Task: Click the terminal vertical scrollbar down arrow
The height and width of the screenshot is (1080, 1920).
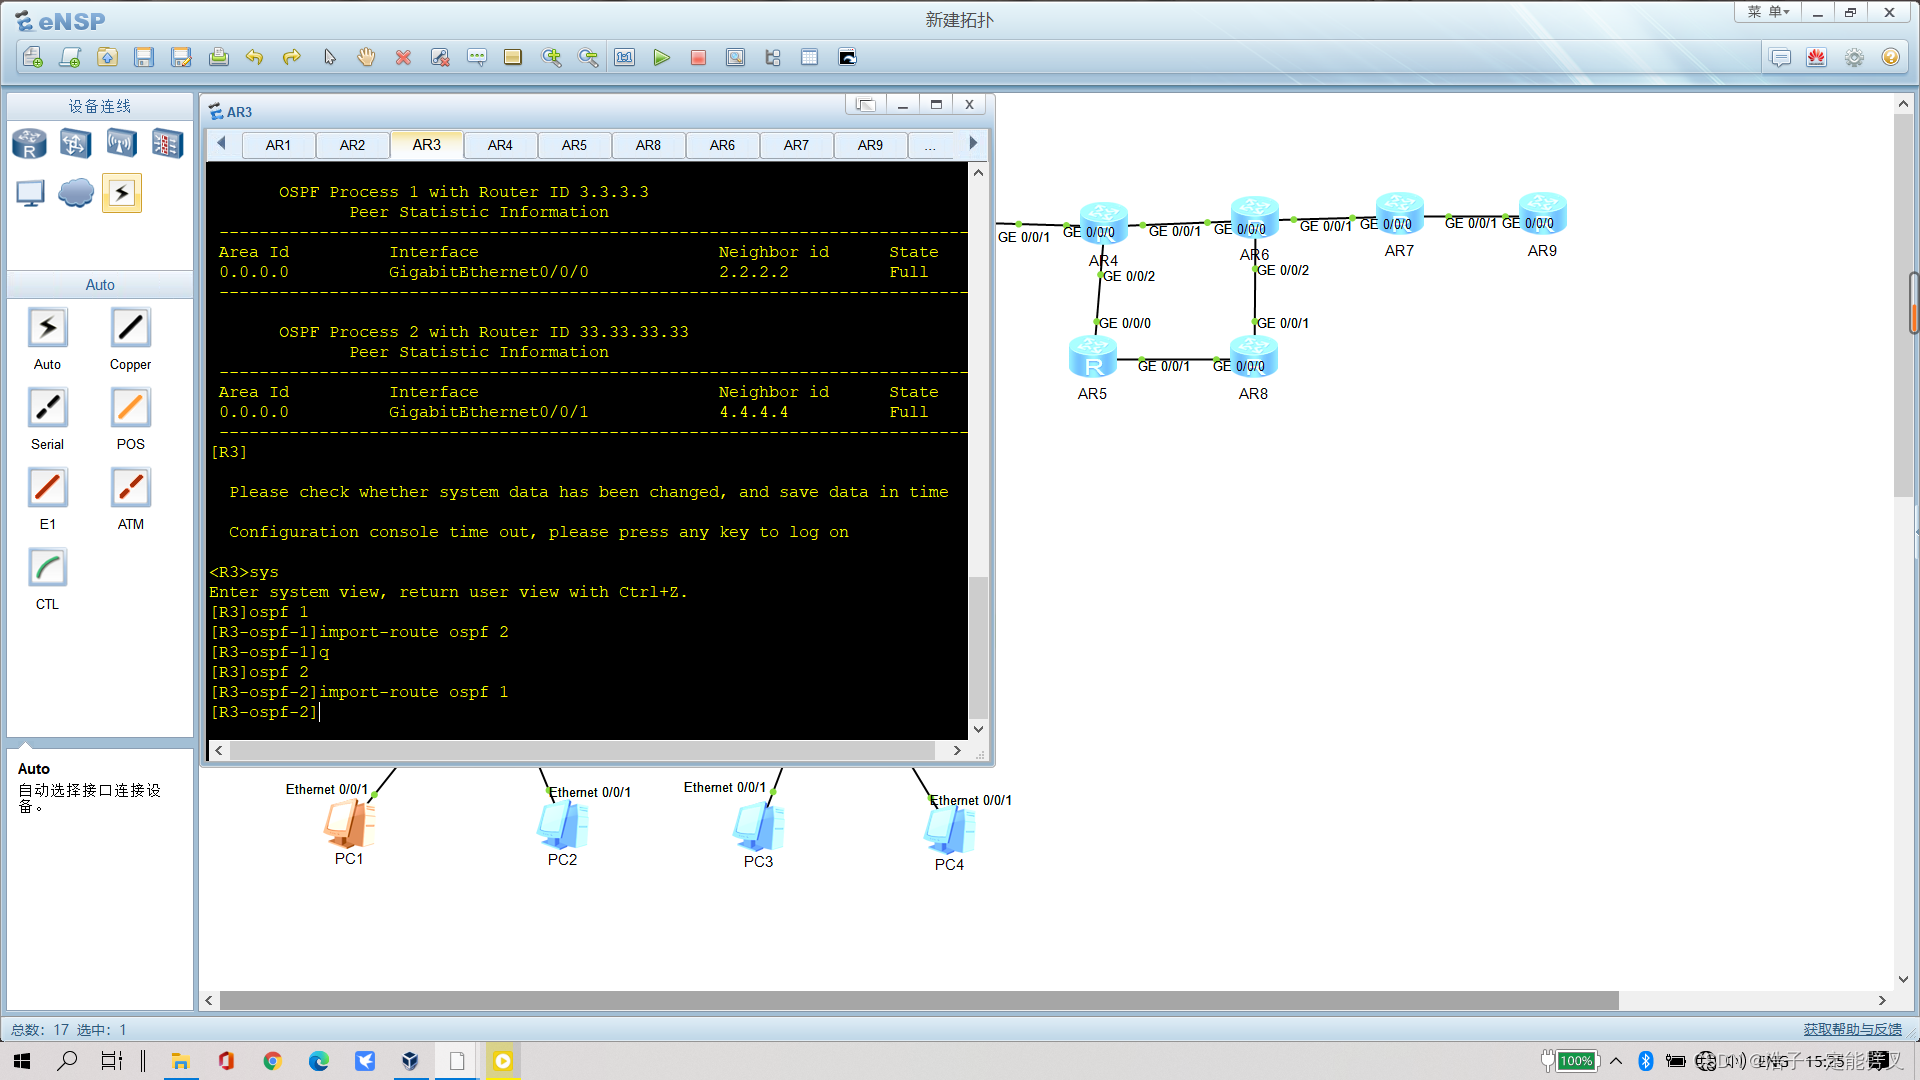Action: [978, 729]
